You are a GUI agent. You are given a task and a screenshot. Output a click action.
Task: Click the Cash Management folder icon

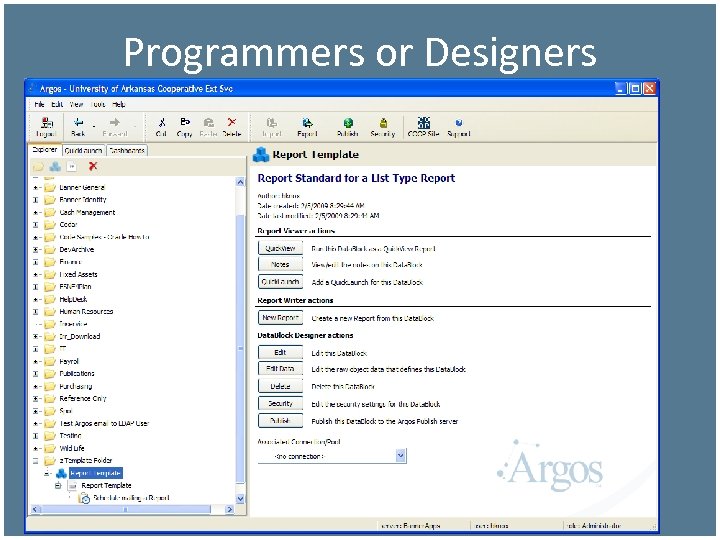(x=50, y=213)
